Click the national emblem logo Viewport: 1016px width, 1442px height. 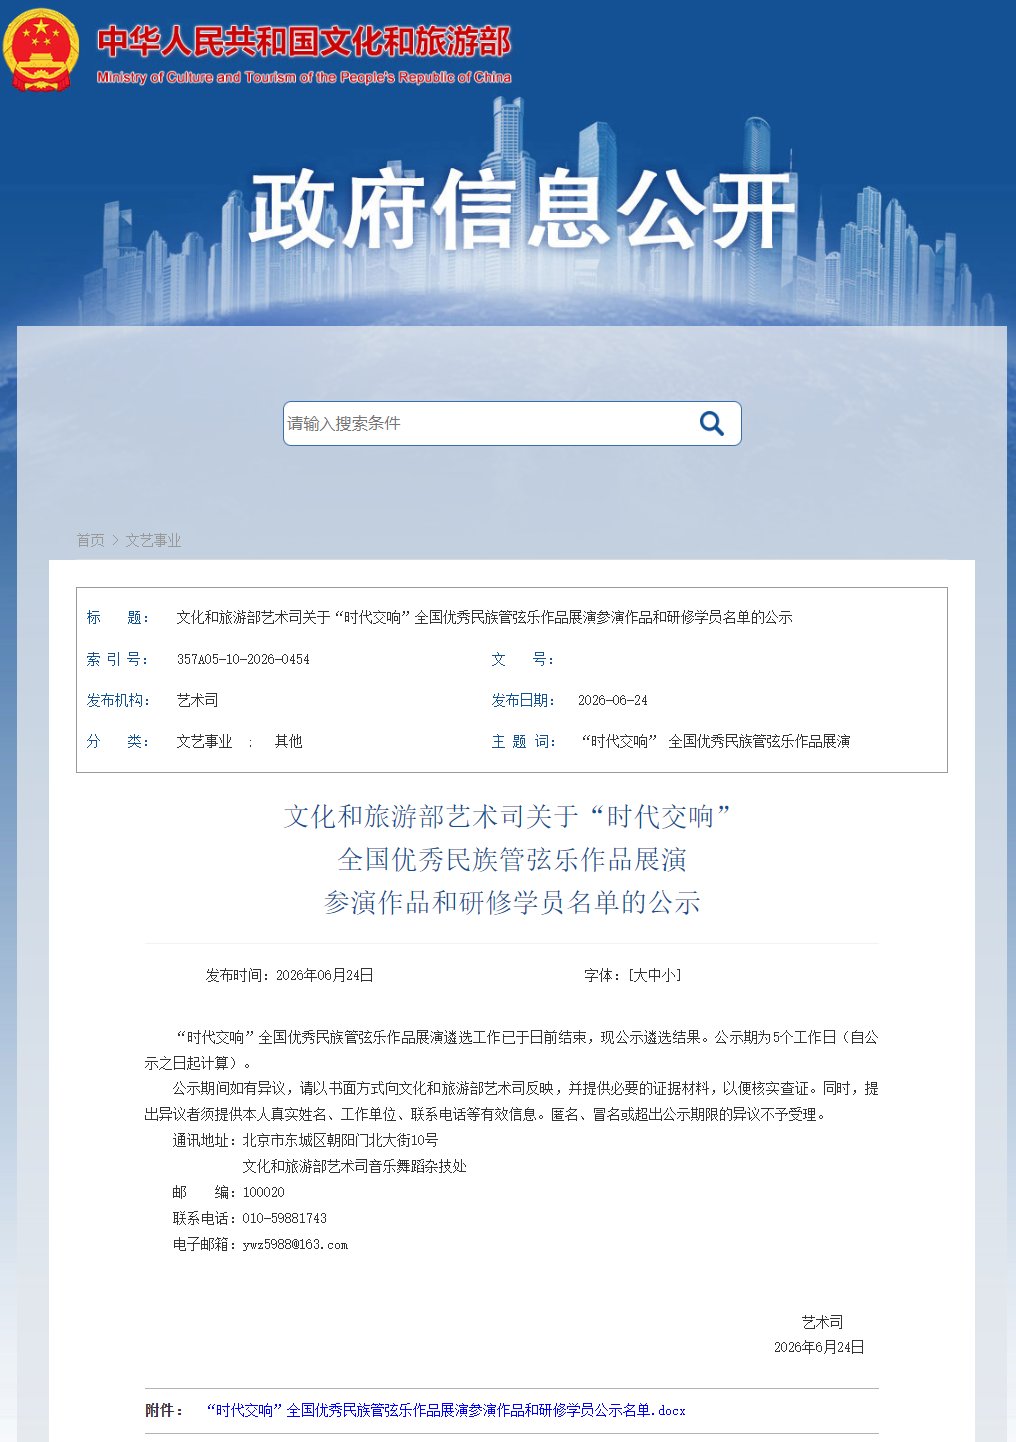(41, 50)
